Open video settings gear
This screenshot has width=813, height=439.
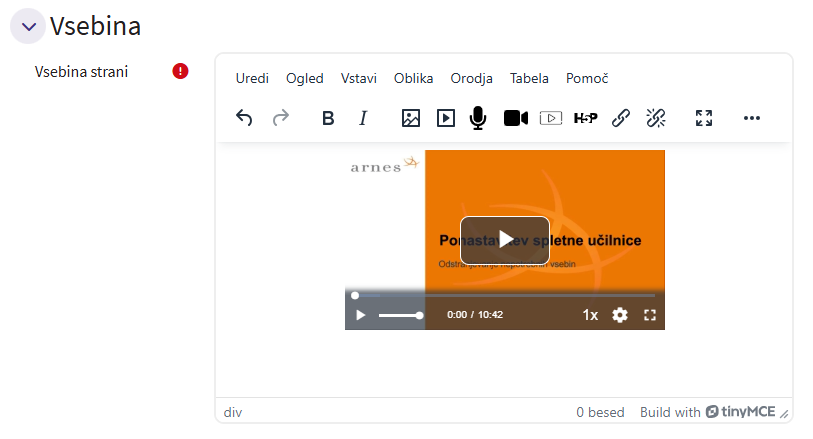[x=620, y=315]
